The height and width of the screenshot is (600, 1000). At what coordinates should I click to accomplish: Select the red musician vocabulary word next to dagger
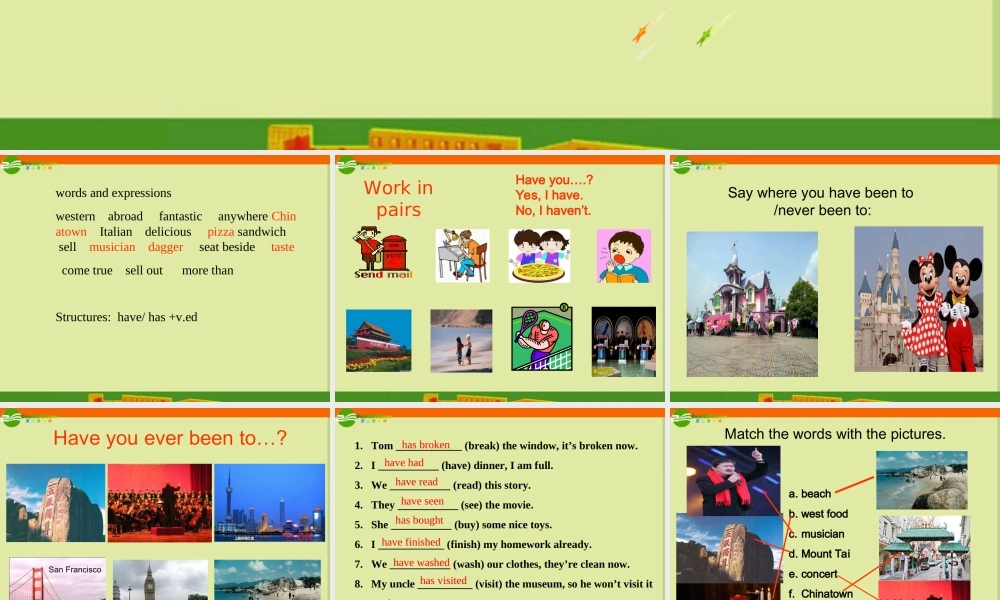[x=112, y=247]
